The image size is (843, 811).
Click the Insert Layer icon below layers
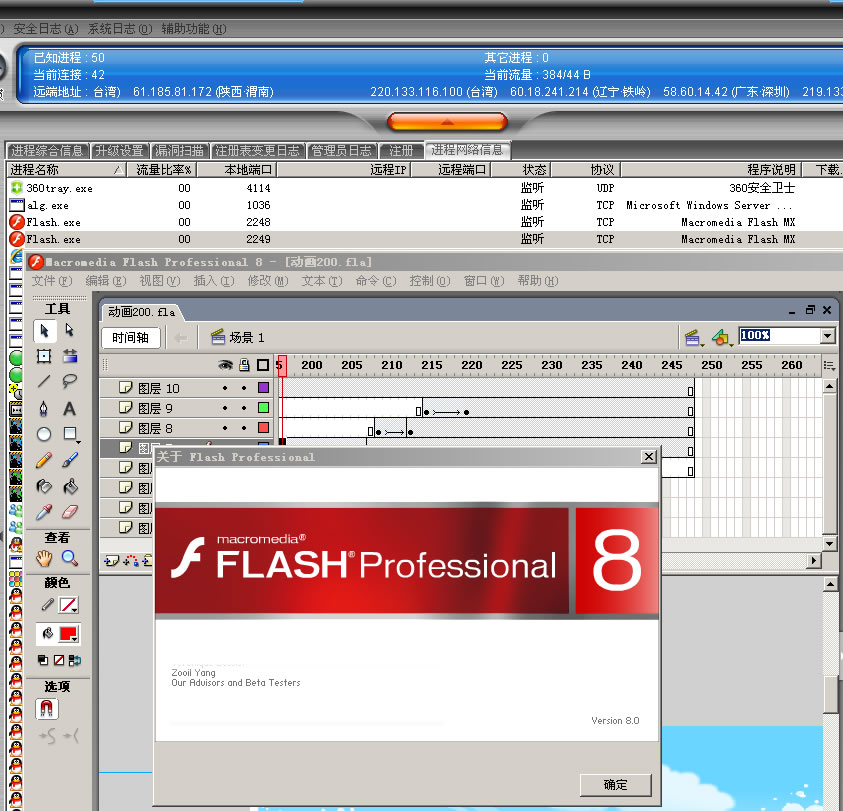[111, 561]
